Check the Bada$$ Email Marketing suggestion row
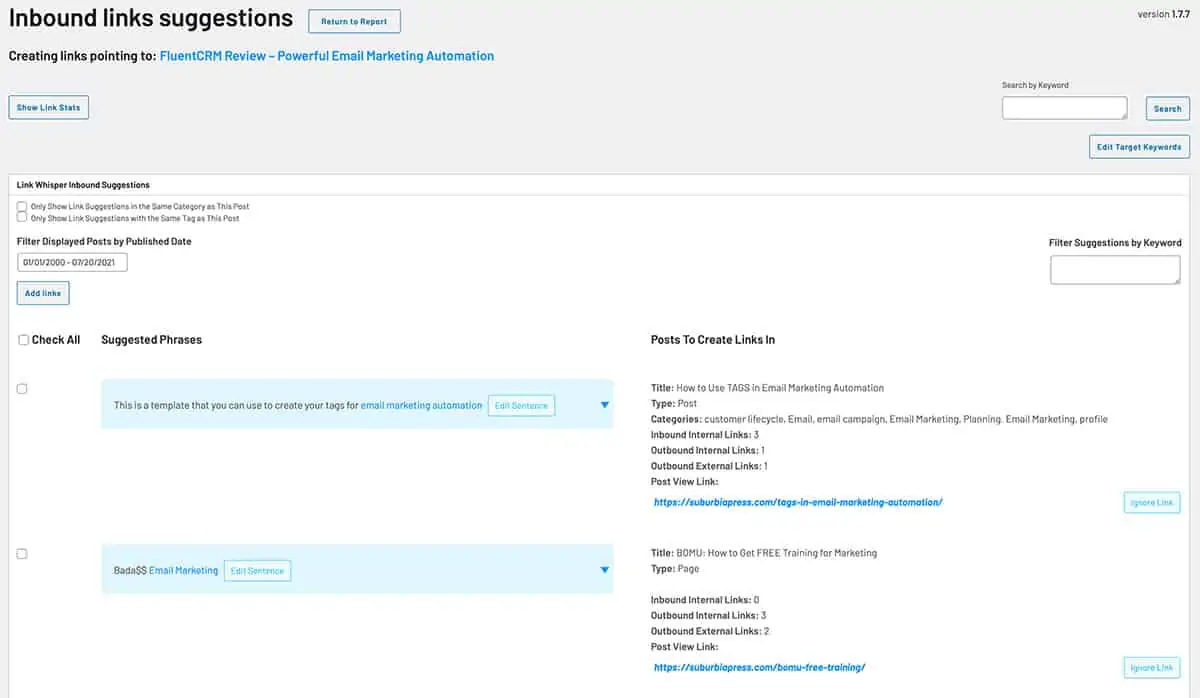This screenshot has height=698, width=1200. tap(22, 554)
